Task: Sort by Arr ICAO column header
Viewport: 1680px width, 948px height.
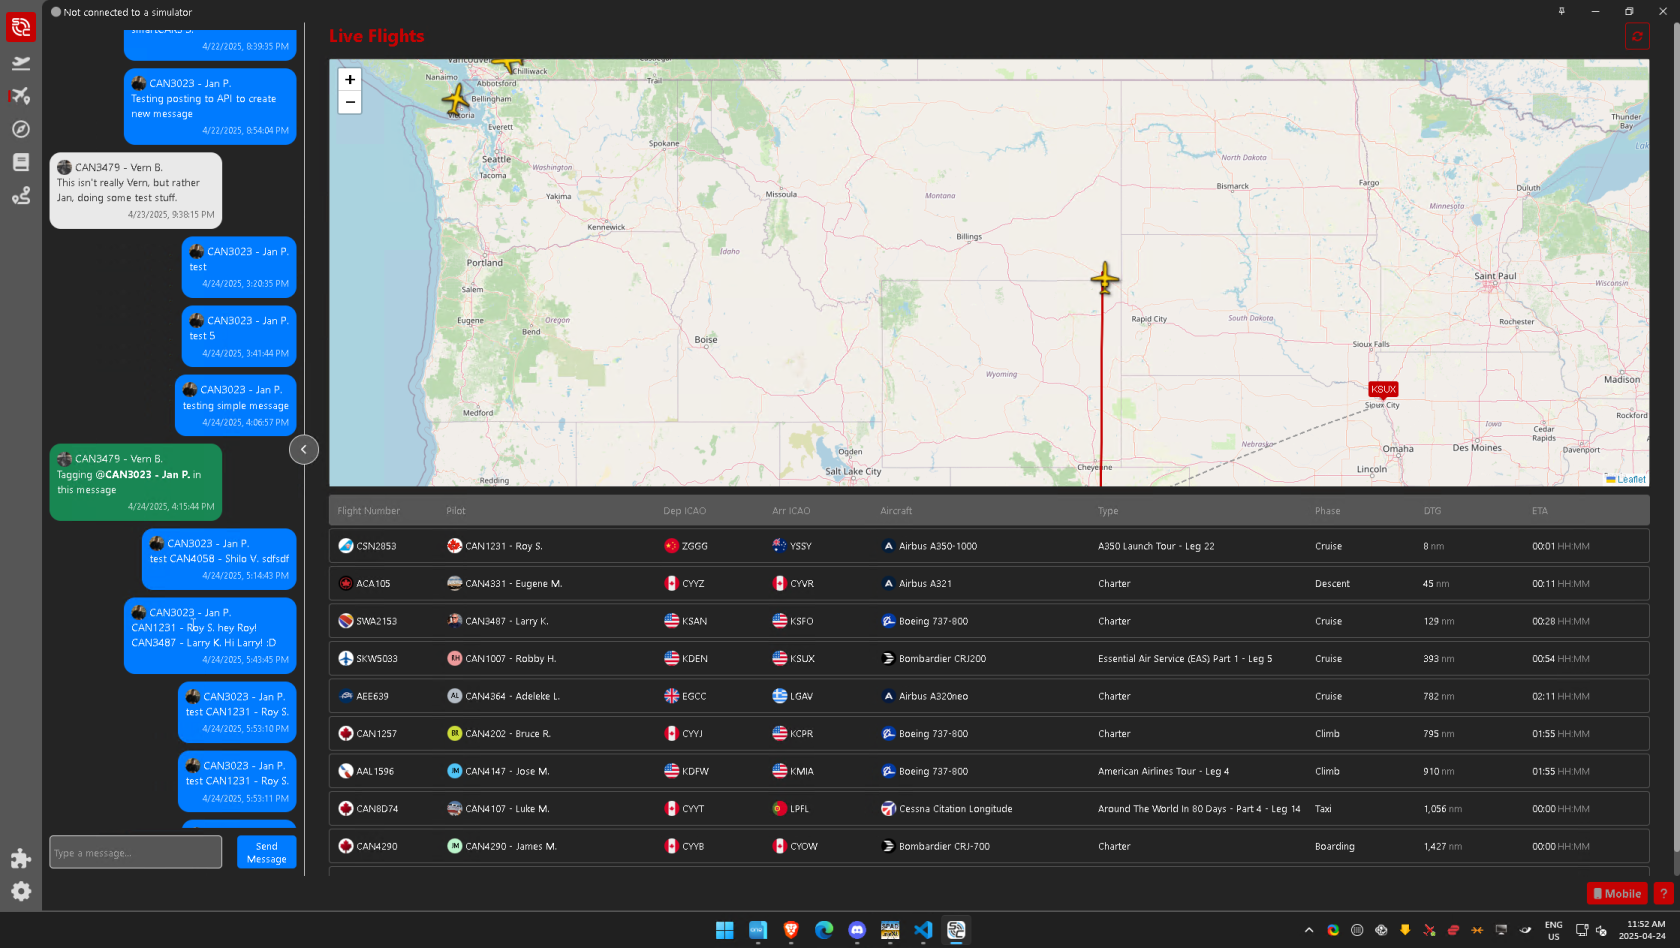Action: tap(791, 511)
